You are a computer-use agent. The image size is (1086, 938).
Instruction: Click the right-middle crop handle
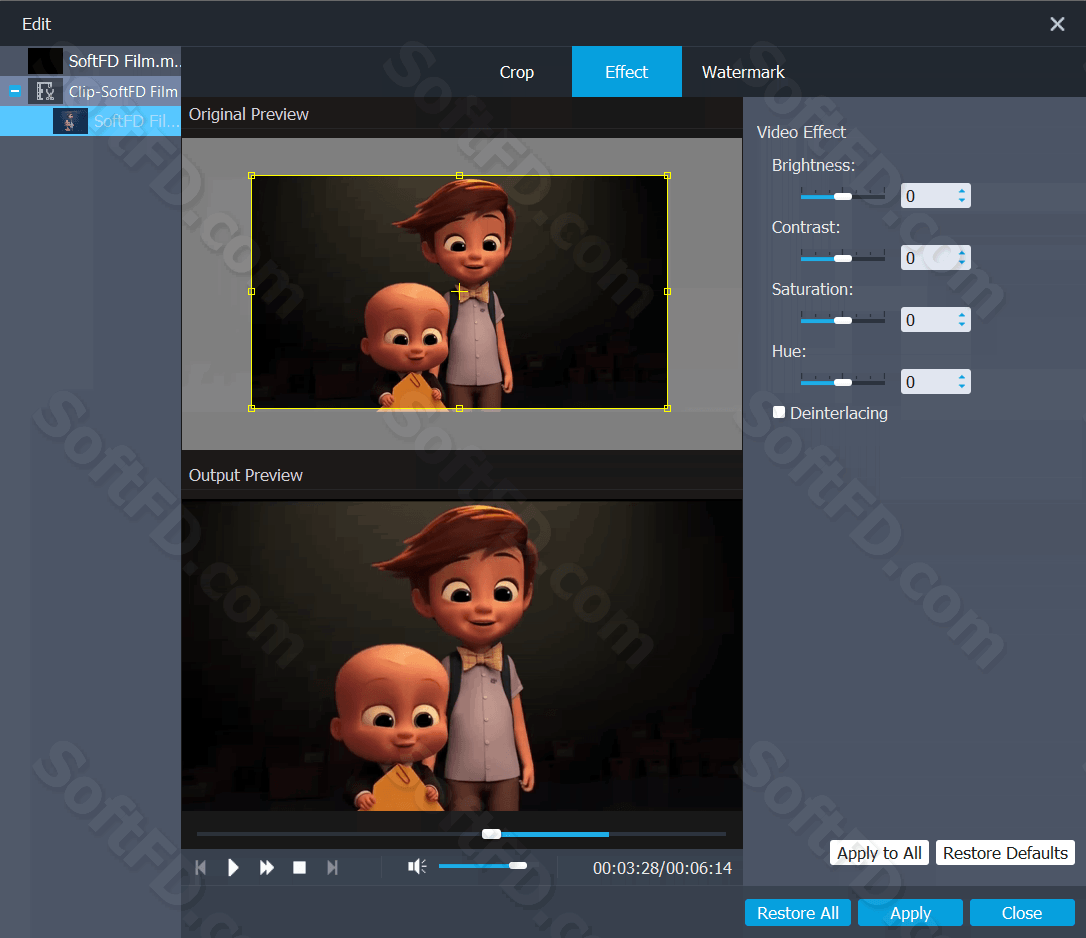[667, 292]
